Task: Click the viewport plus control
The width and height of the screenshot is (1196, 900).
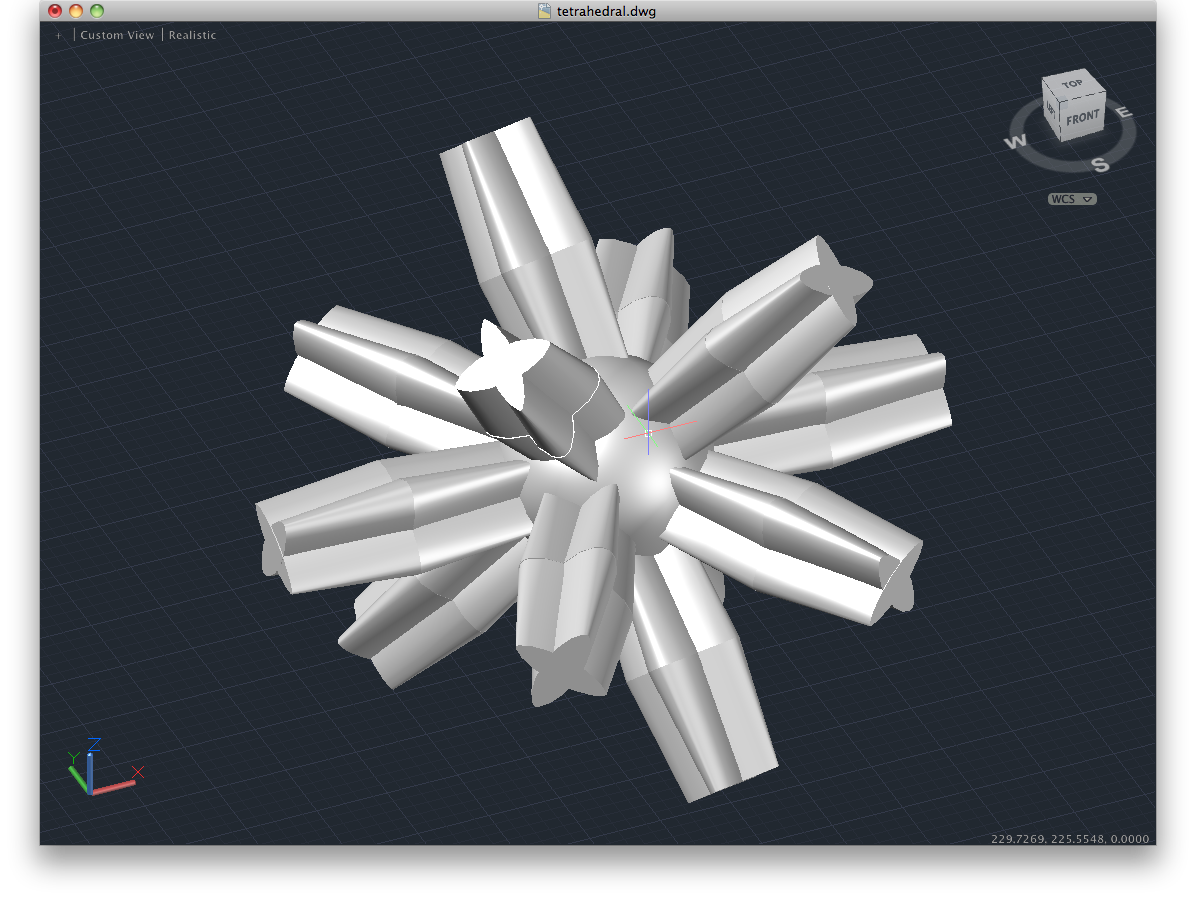Action: (x=58, y=36)
